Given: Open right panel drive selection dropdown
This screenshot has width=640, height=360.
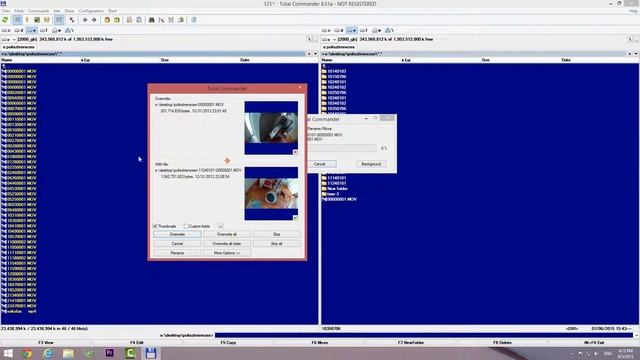Looking at the screenshot, I should [x=329, y=39].
